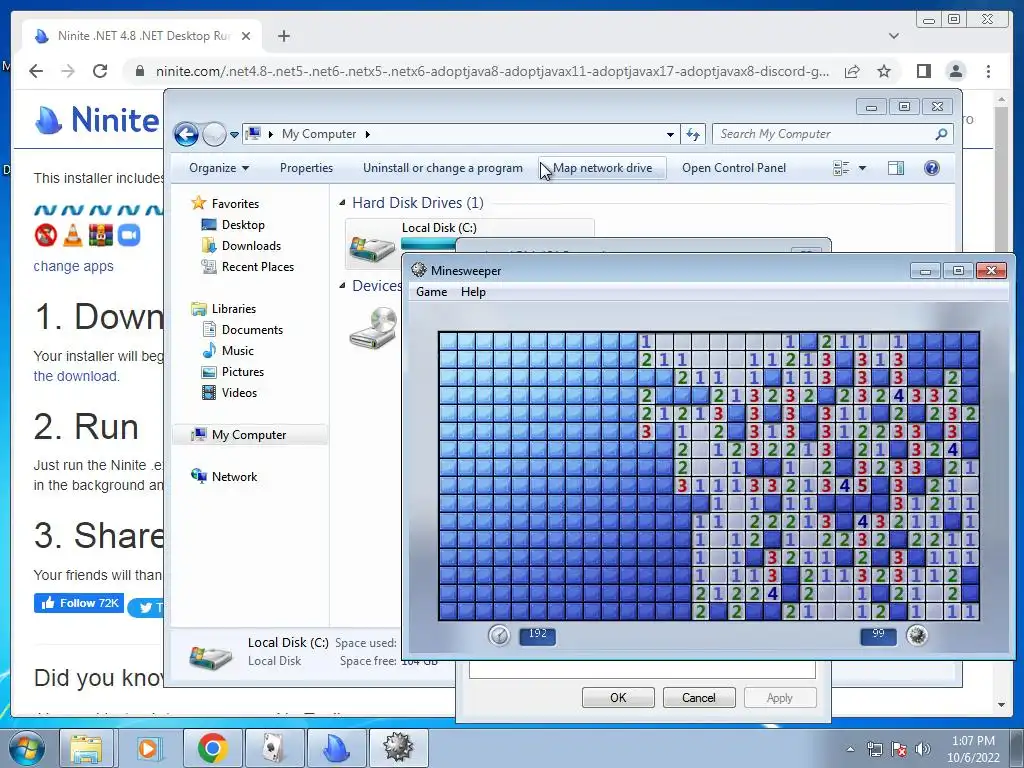This screenshot has height=768, width=1024.
Task: Switch to Chrome from the taskbar
Action: click(212, 748)
